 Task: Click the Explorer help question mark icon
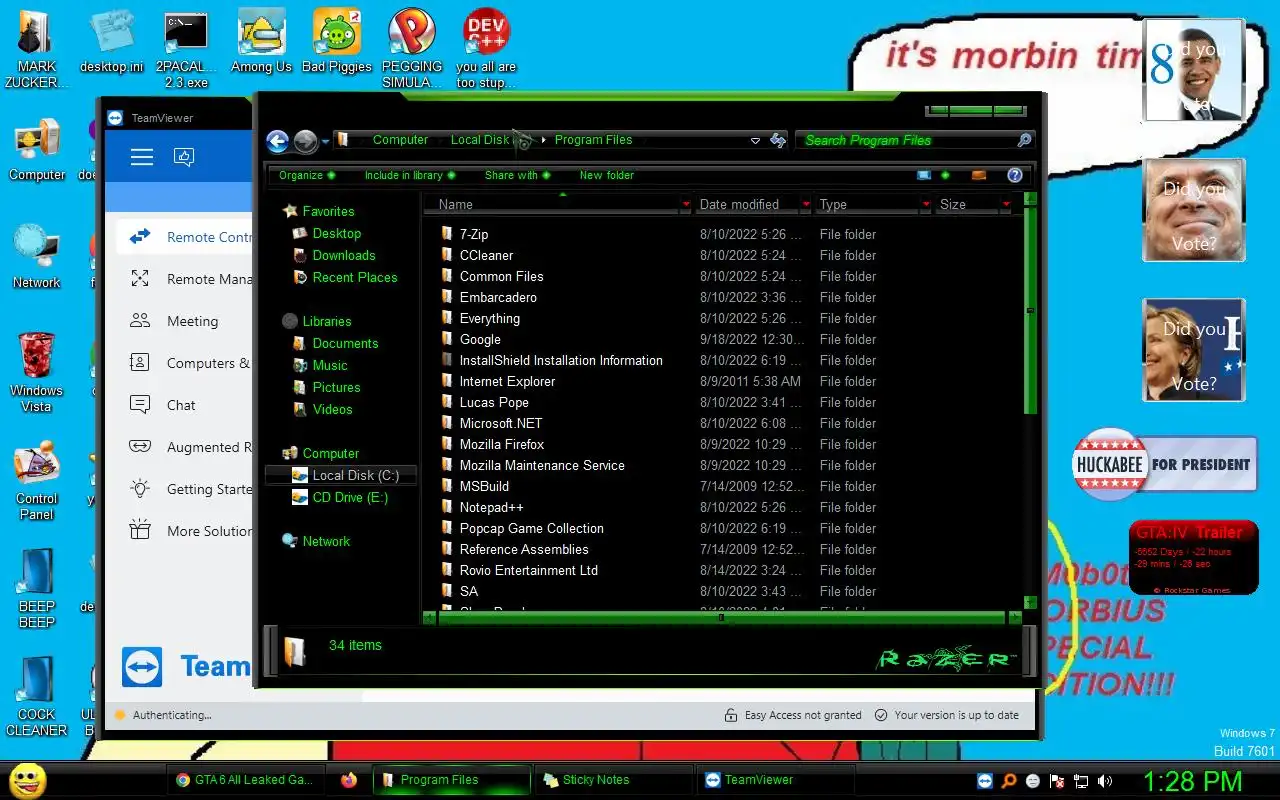click(1015, 175)
